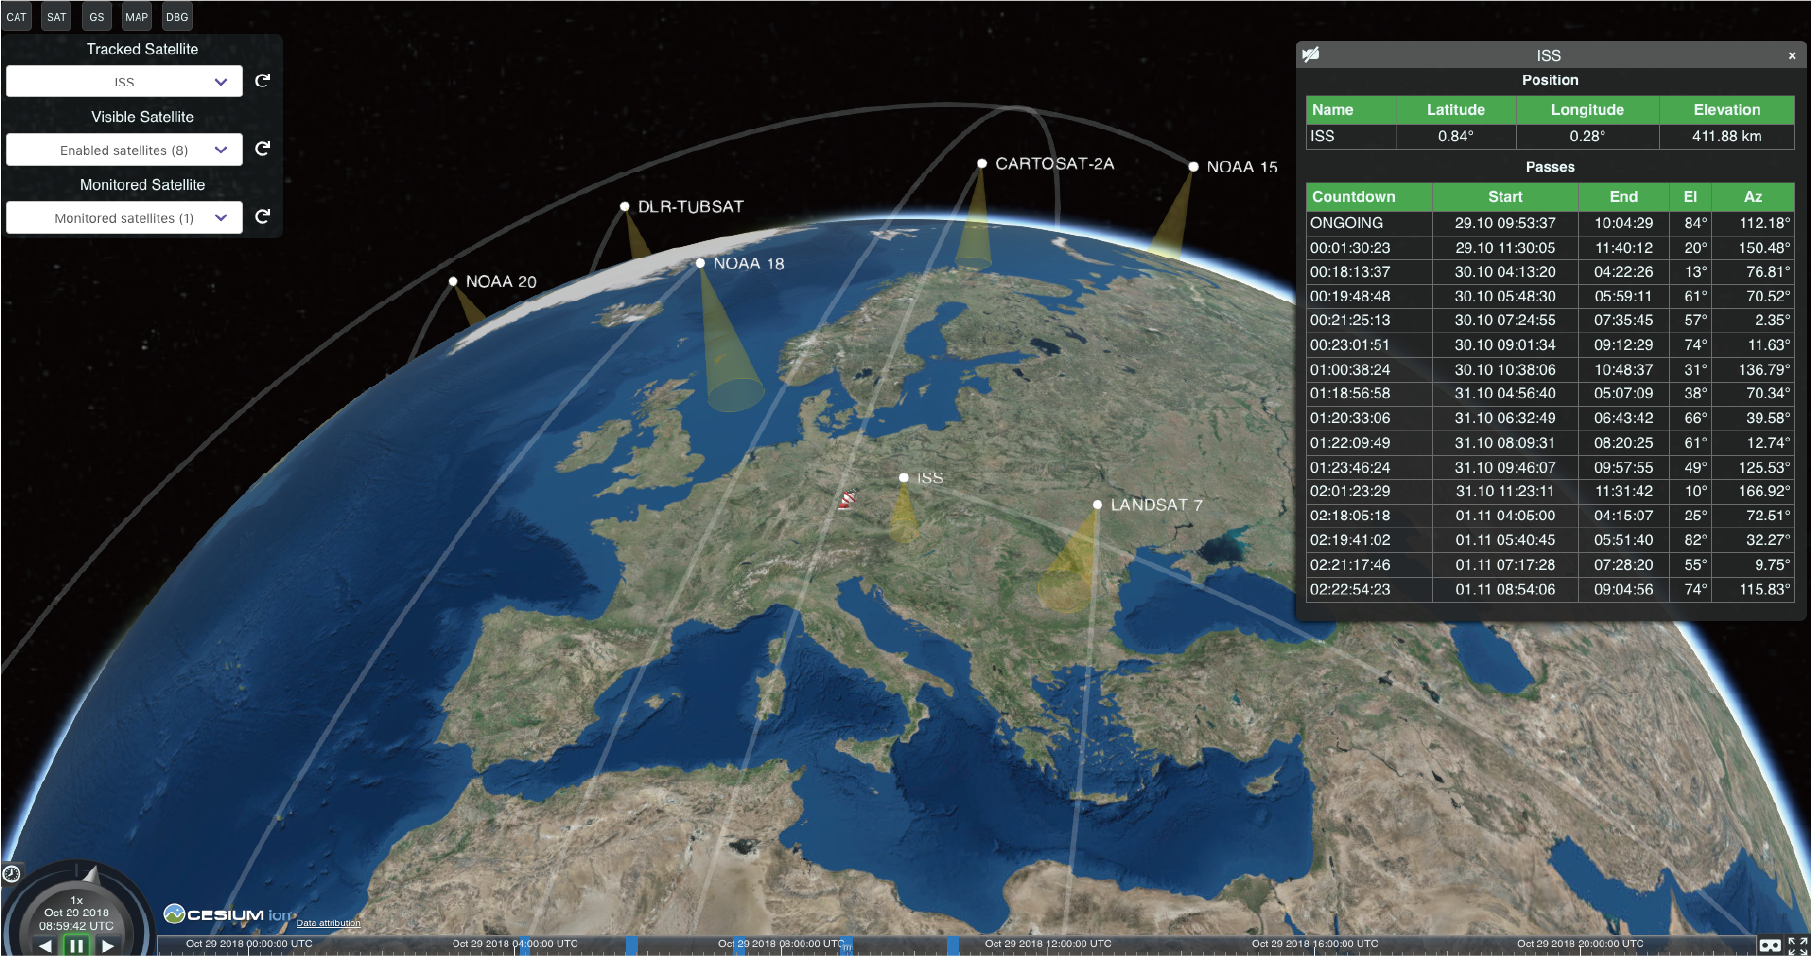Image resolution: width=1812 pixels, height=956 pixels.
Task: Open the DBG debug menu
Action: [x=177, y=17]
